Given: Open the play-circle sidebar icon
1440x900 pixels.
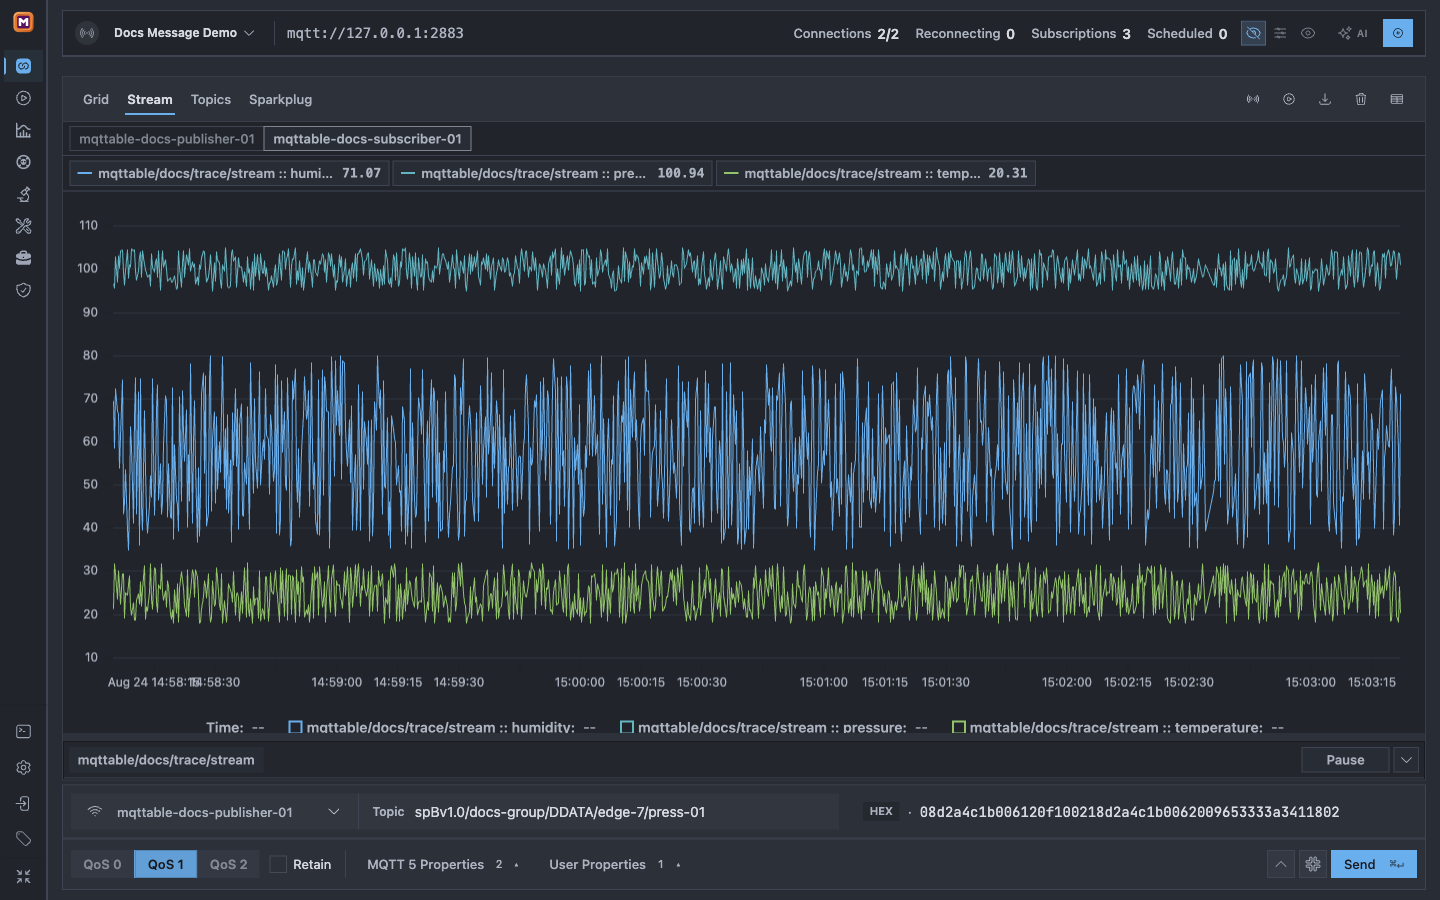Looking at the screenshot, I should 23,98.
